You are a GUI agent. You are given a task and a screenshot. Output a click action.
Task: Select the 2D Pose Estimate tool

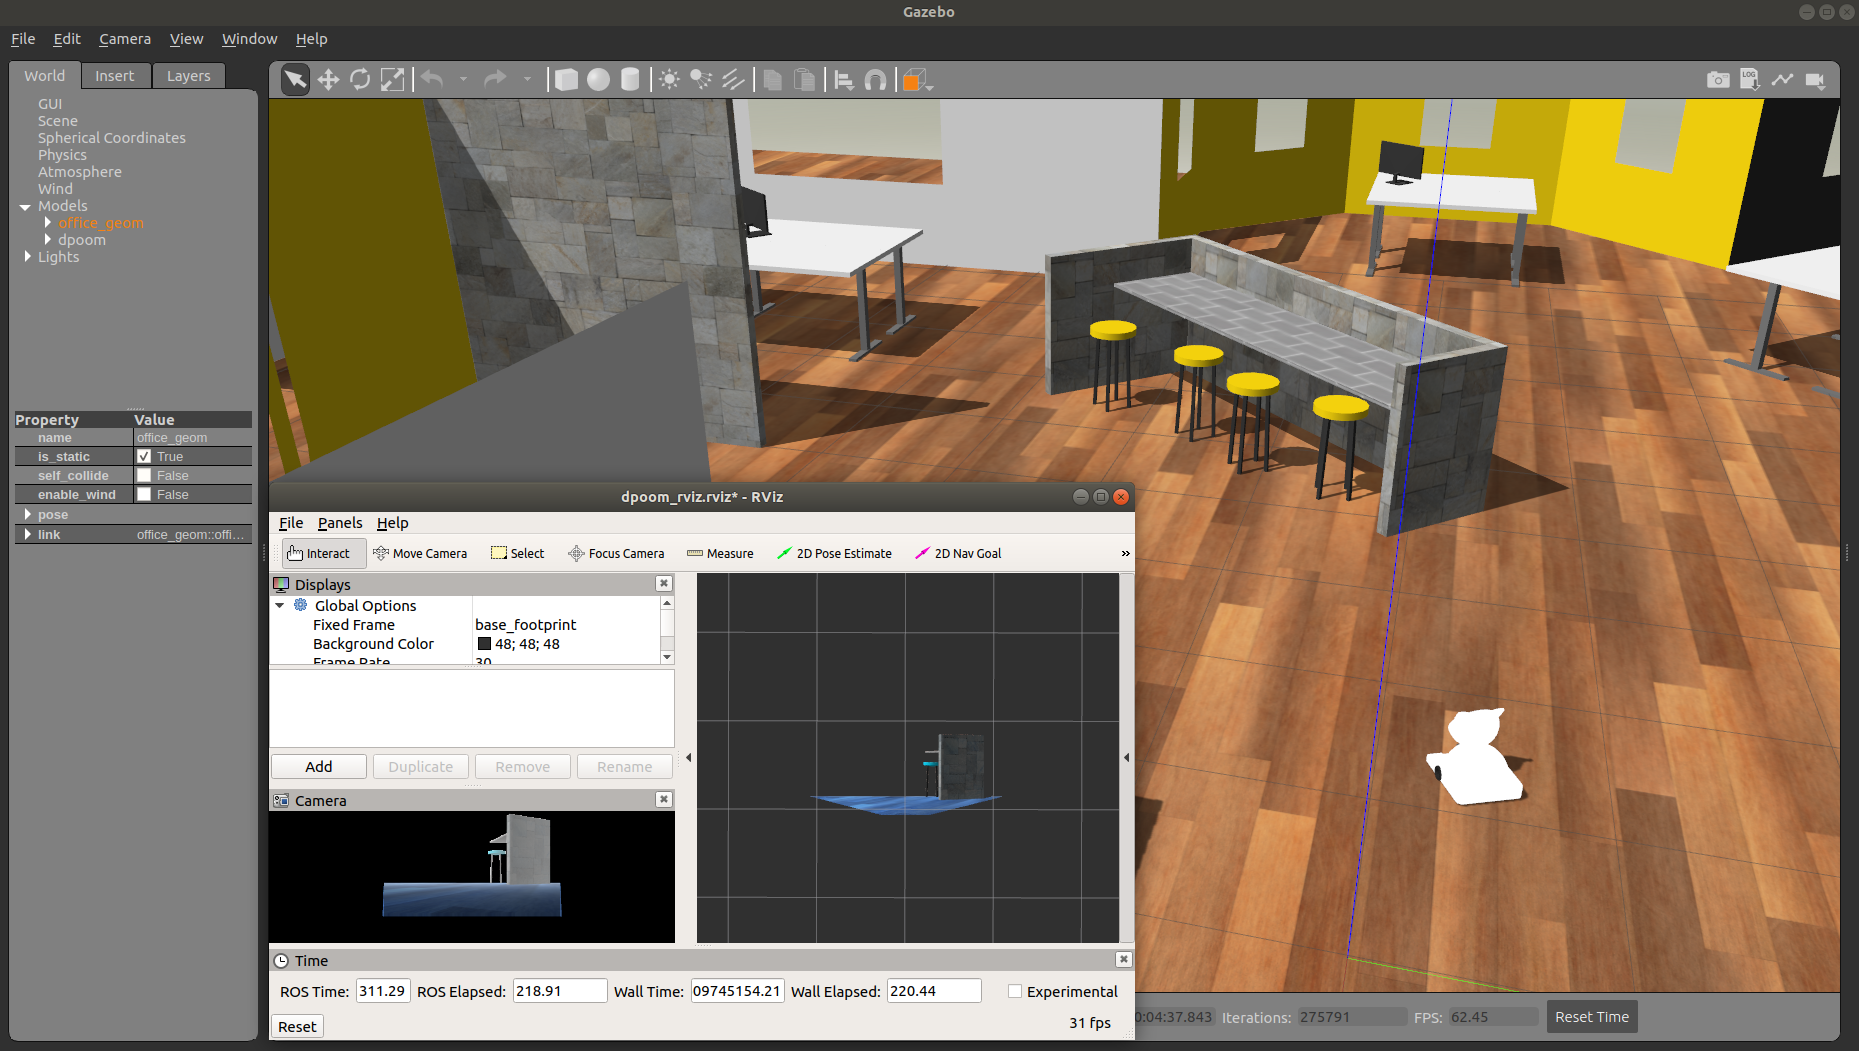pos(834,553)
